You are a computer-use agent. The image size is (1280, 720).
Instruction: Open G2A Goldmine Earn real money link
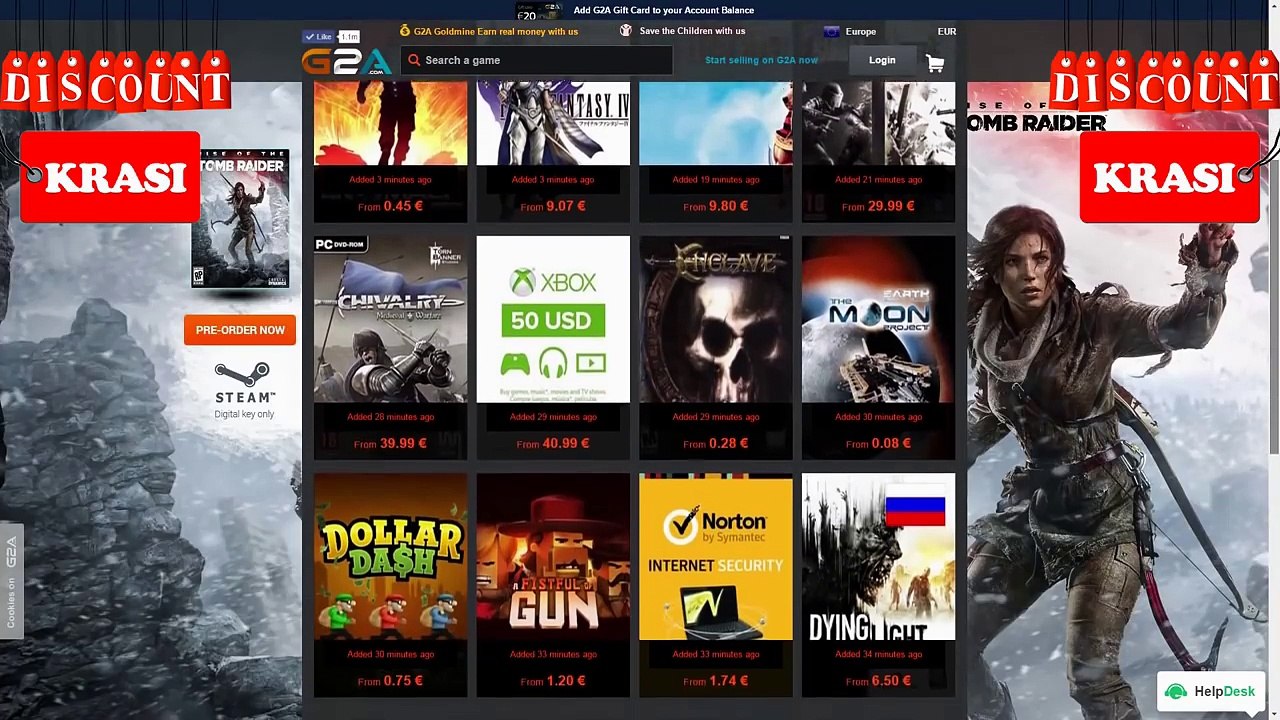point(496,31)
